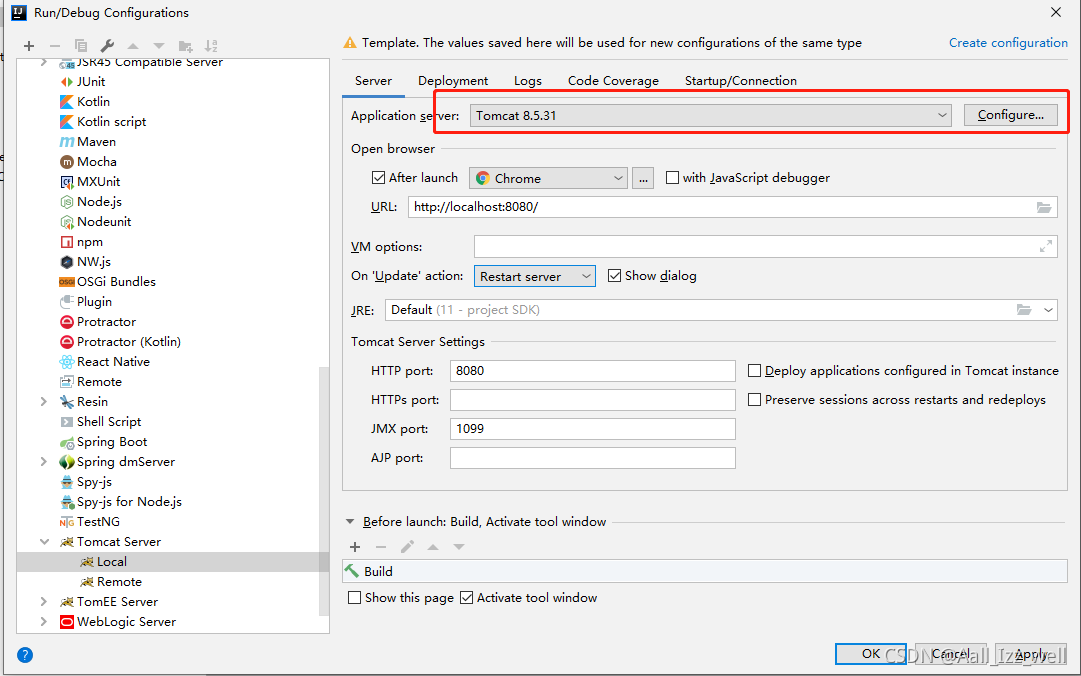This screenshot has height=676, width=1081.
Task: Select the React Native template
Action: pos(113,361)
